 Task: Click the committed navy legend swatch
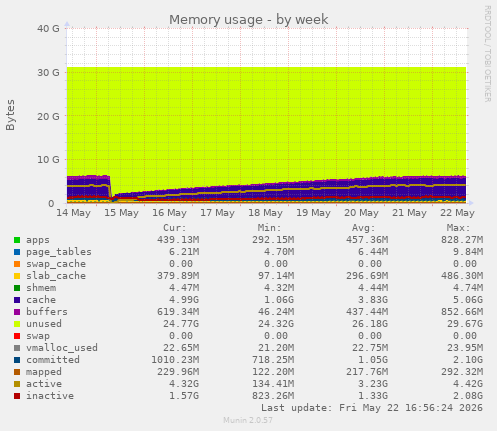click(x=17, y=360)
